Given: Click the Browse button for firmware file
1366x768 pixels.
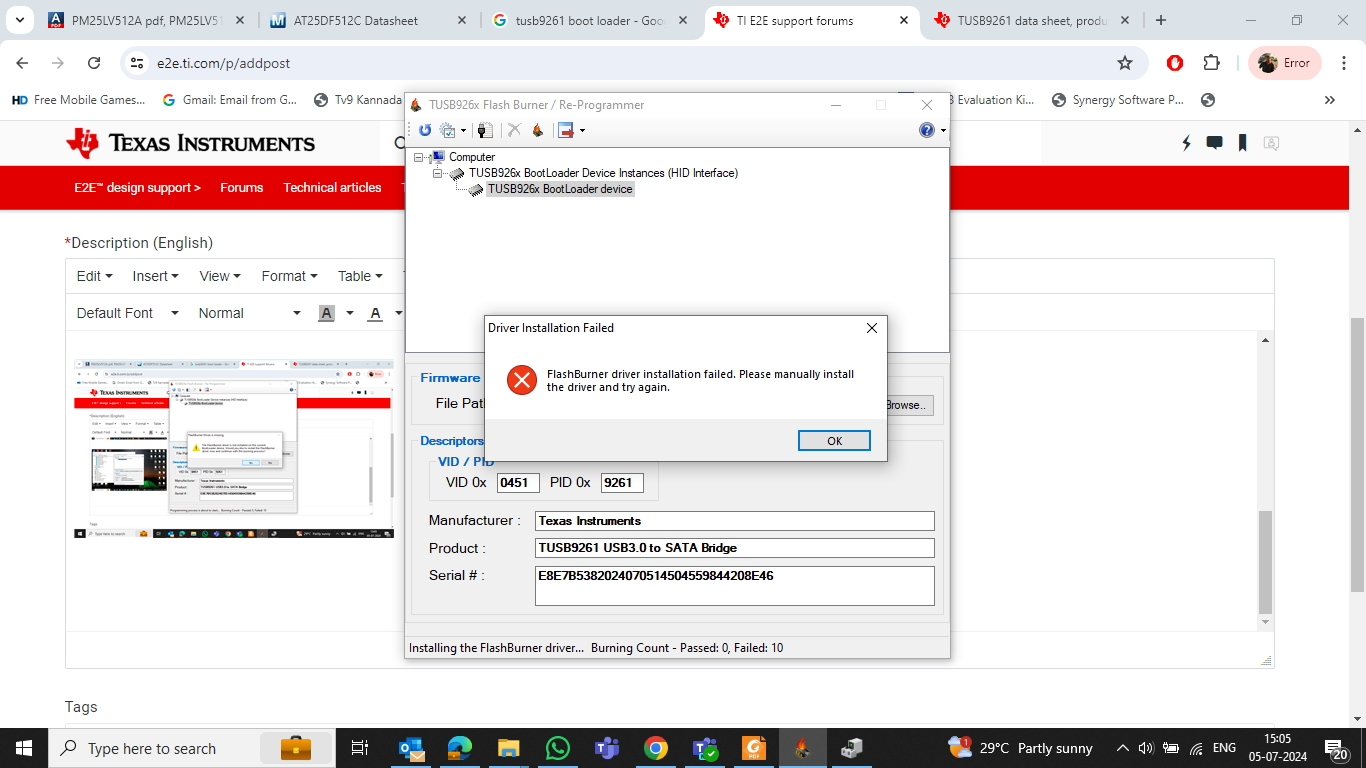Looking at the screenshot, I should (908, 405).
